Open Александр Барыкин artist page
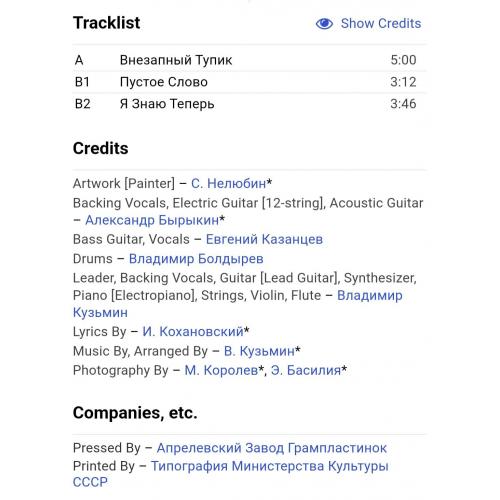The image size is (500, 500). tap(152, 220)
